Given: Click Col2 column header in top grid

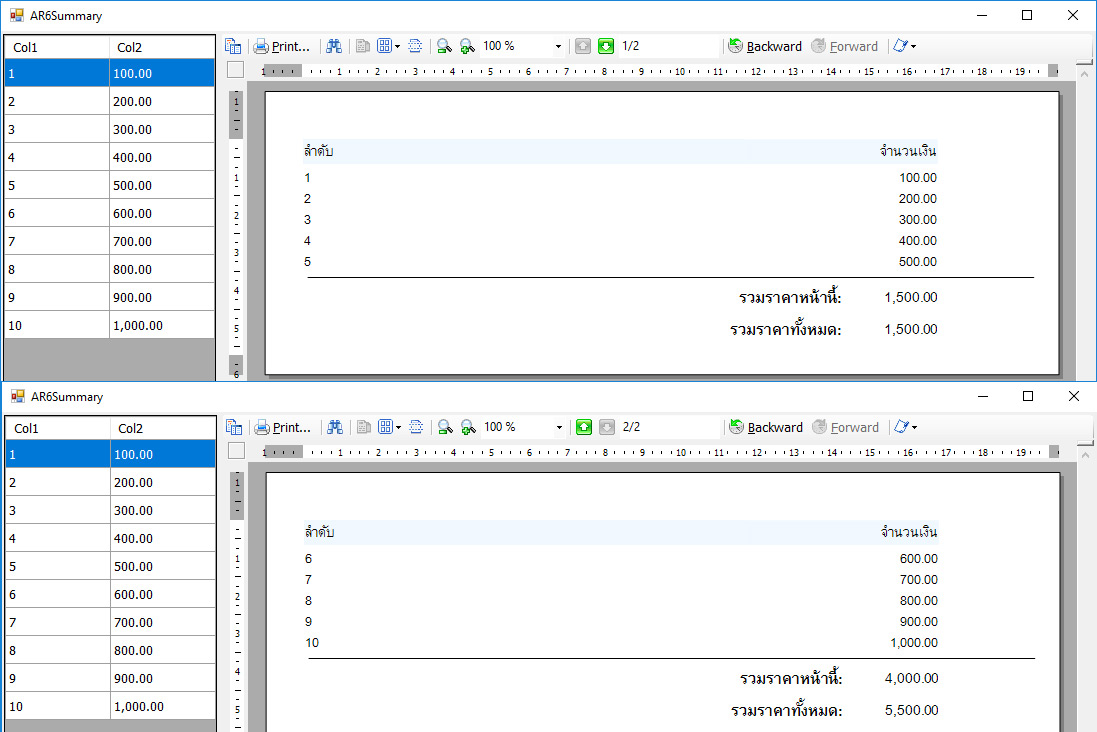Looking at the screenshot, I should (x=160, y=47).
